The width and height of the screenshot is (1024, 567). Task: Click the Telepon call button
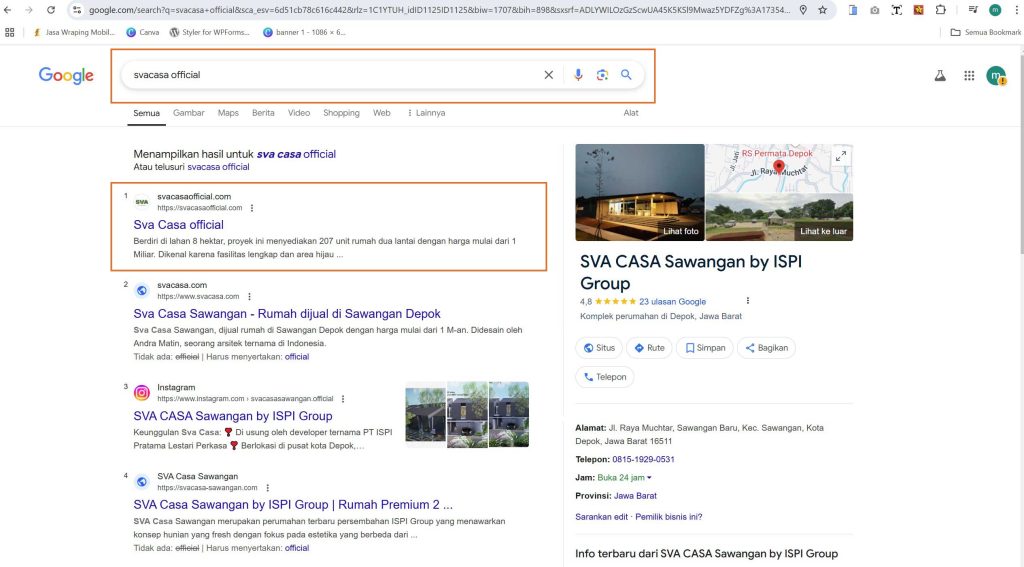coord(605,377)
